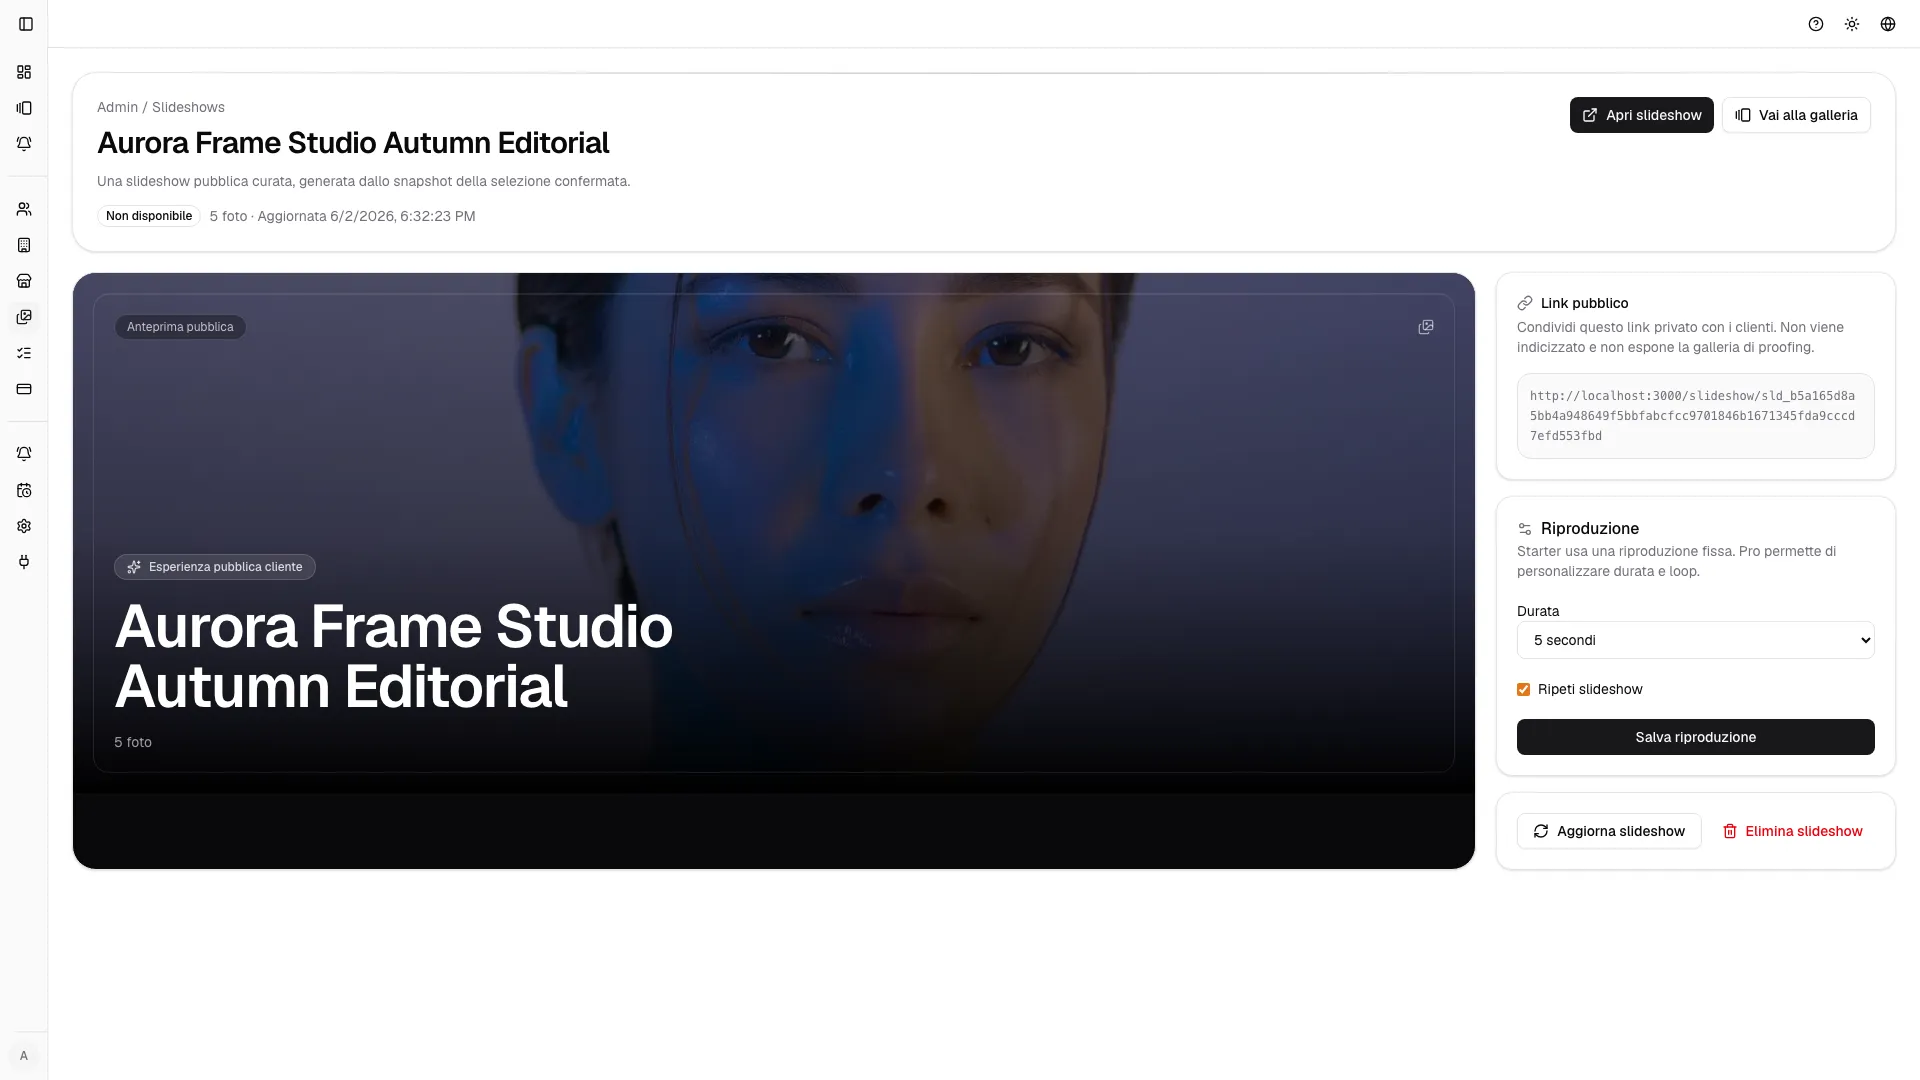1920x1080 pixels.
Task: Click Elimina slideshow button
Action: tap(1792, 831)
